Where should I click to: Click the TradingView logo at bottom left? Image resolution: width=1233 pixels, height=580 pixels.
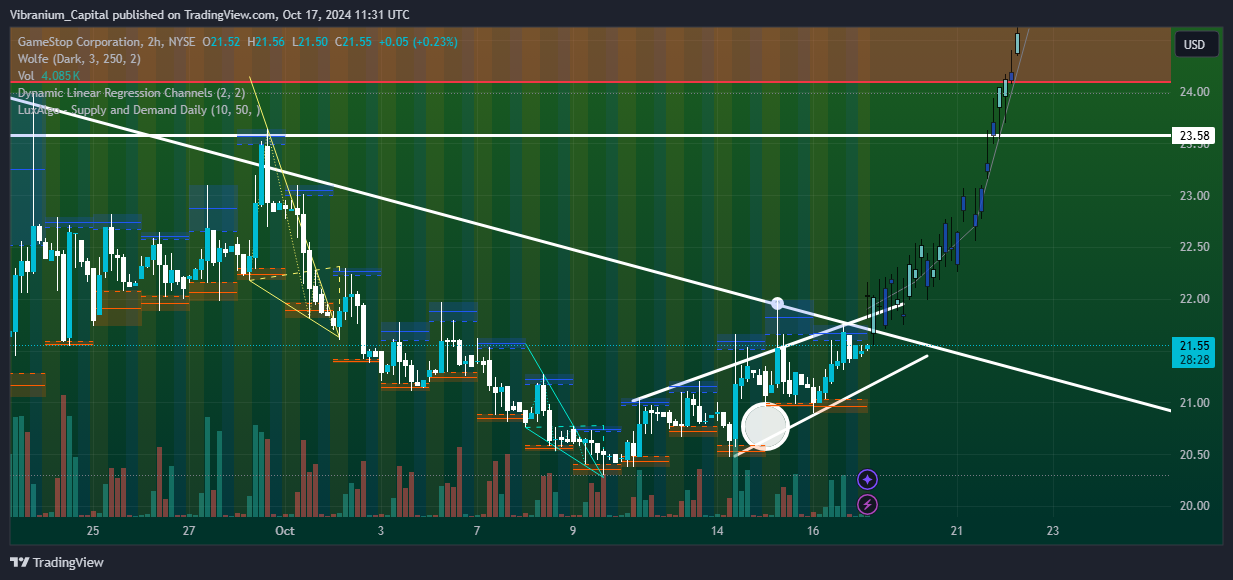click(x=57, y=562)
